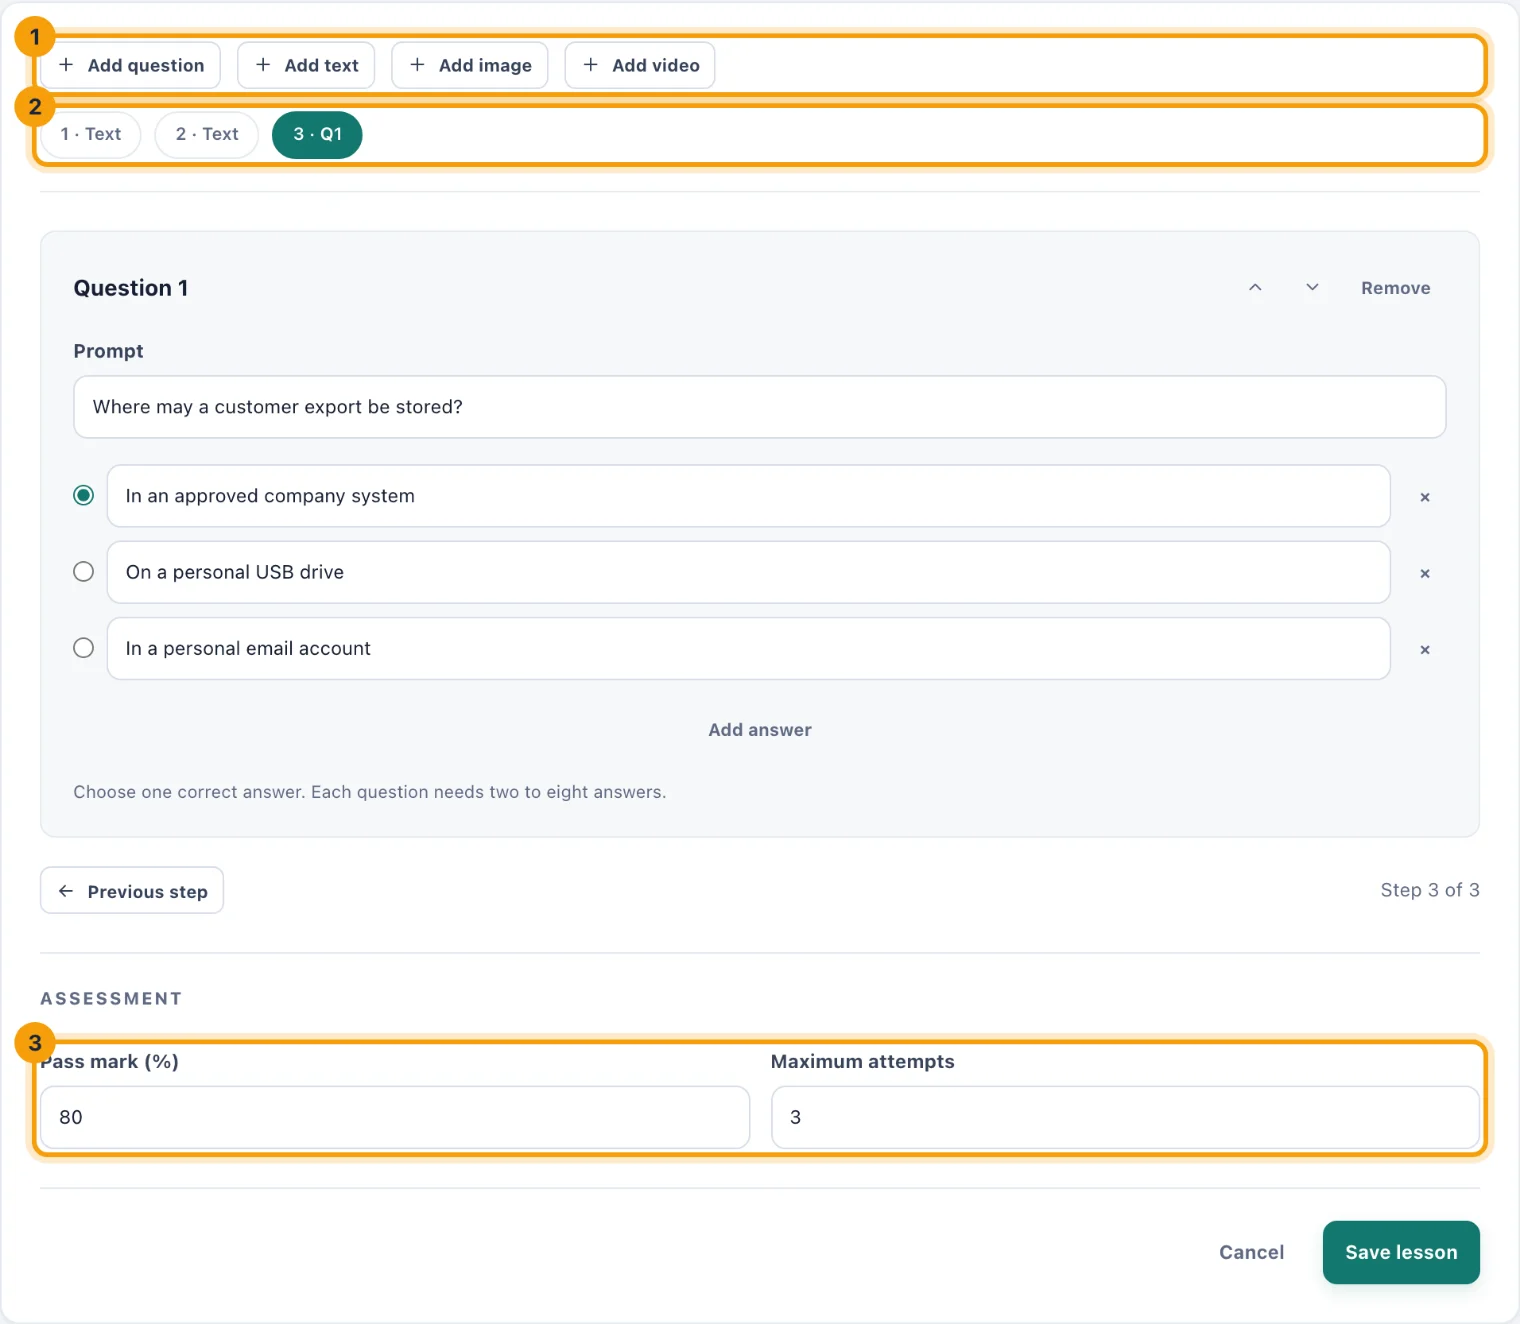Open the 1 · Text step tab

coord(90,134)
